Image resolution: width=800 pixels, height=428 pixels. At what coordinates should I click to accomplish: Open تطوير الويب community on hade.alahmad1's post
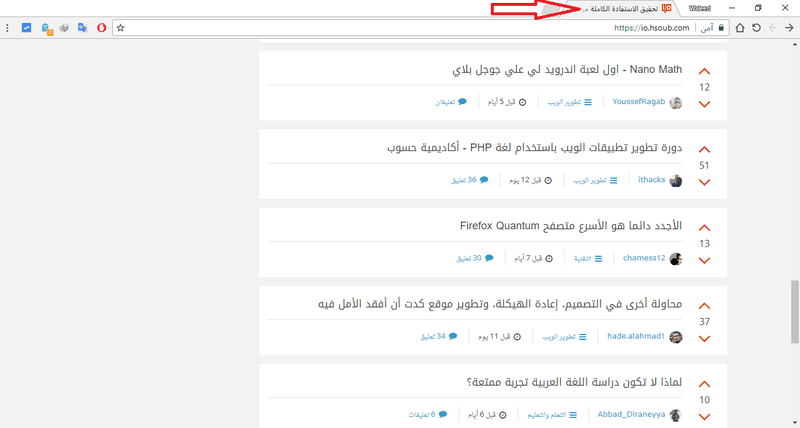pyautogui.click(x=564, y=337)
